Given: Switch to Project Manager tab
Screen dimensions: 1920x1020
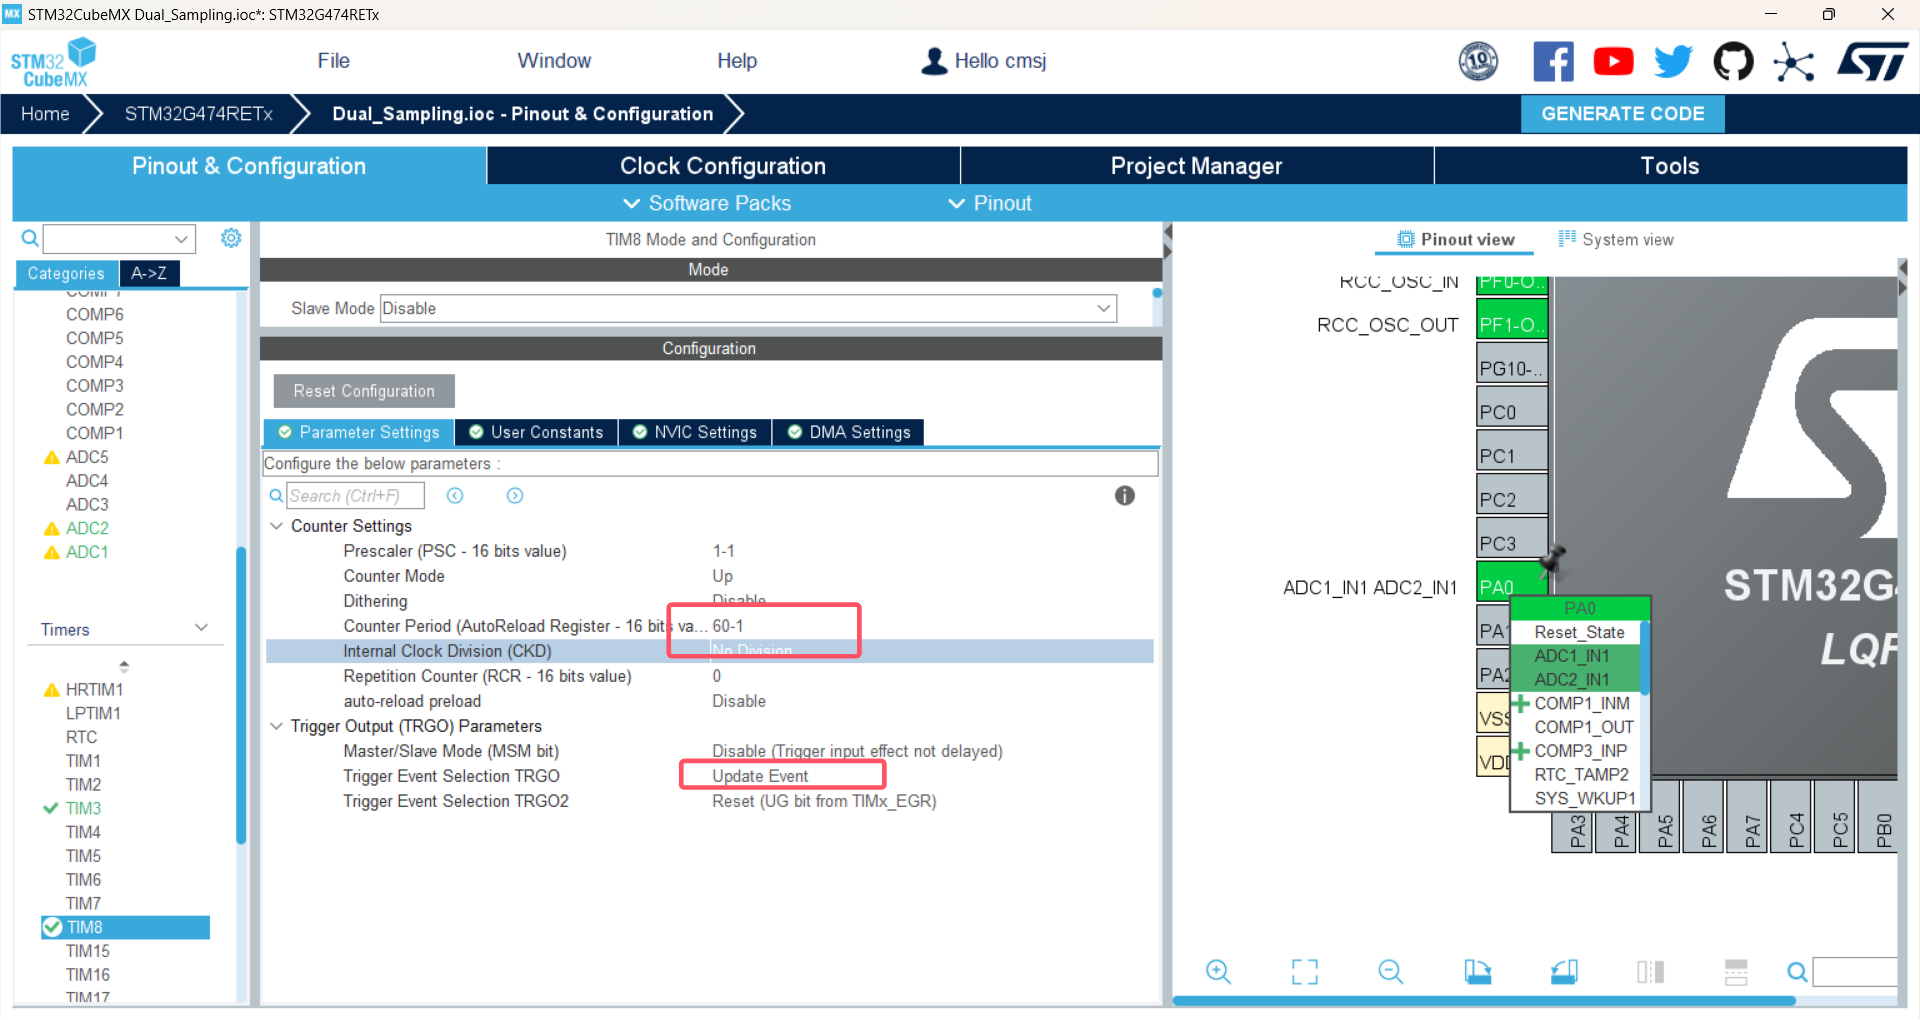Looking at the screenshot, I should click(x=1197, y=166).
